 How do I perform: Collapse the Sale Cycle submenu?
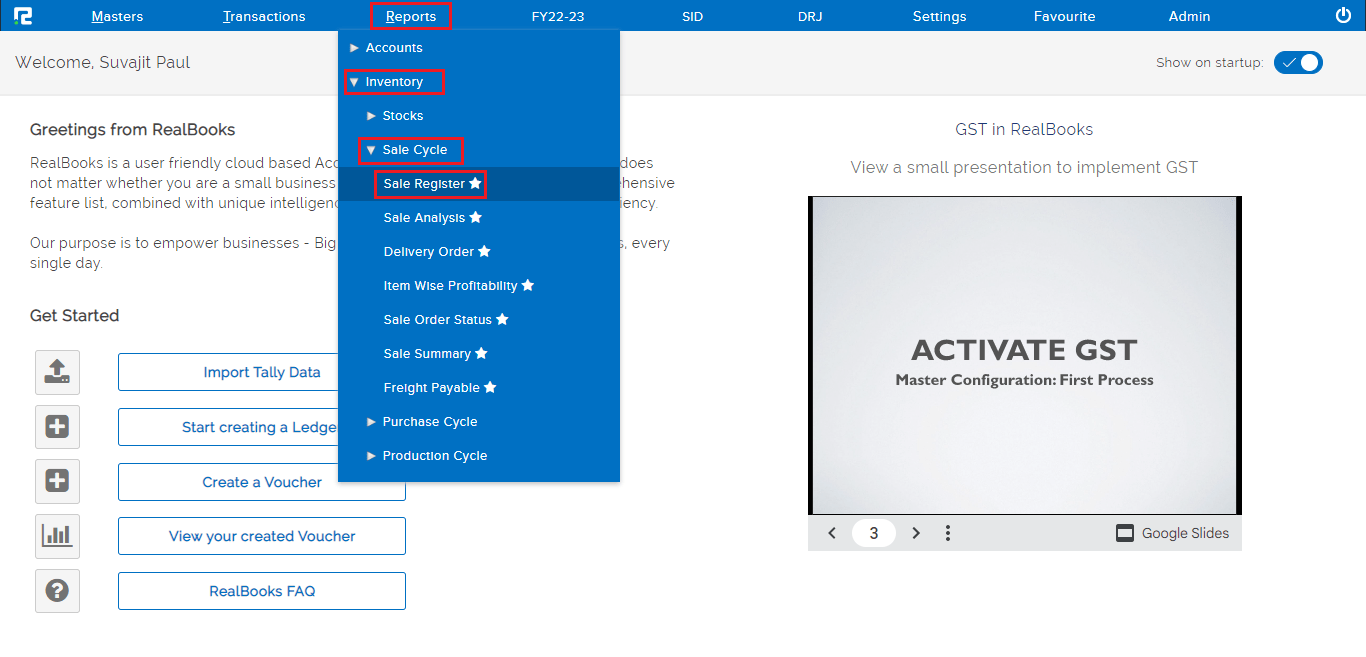point(413,150)
